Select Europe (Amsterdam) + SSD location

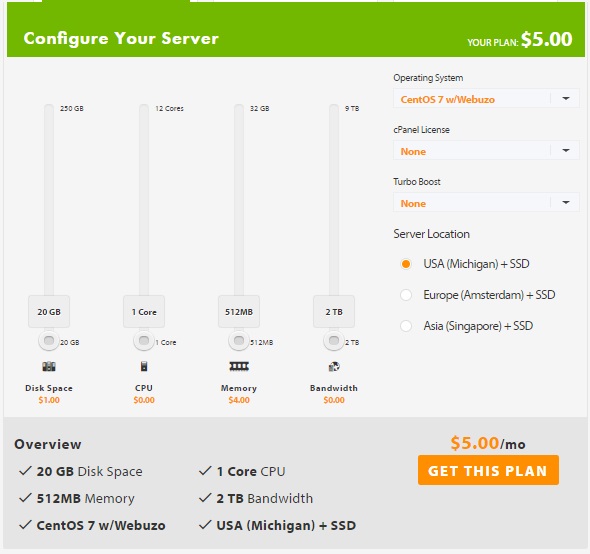coord(406,295)
